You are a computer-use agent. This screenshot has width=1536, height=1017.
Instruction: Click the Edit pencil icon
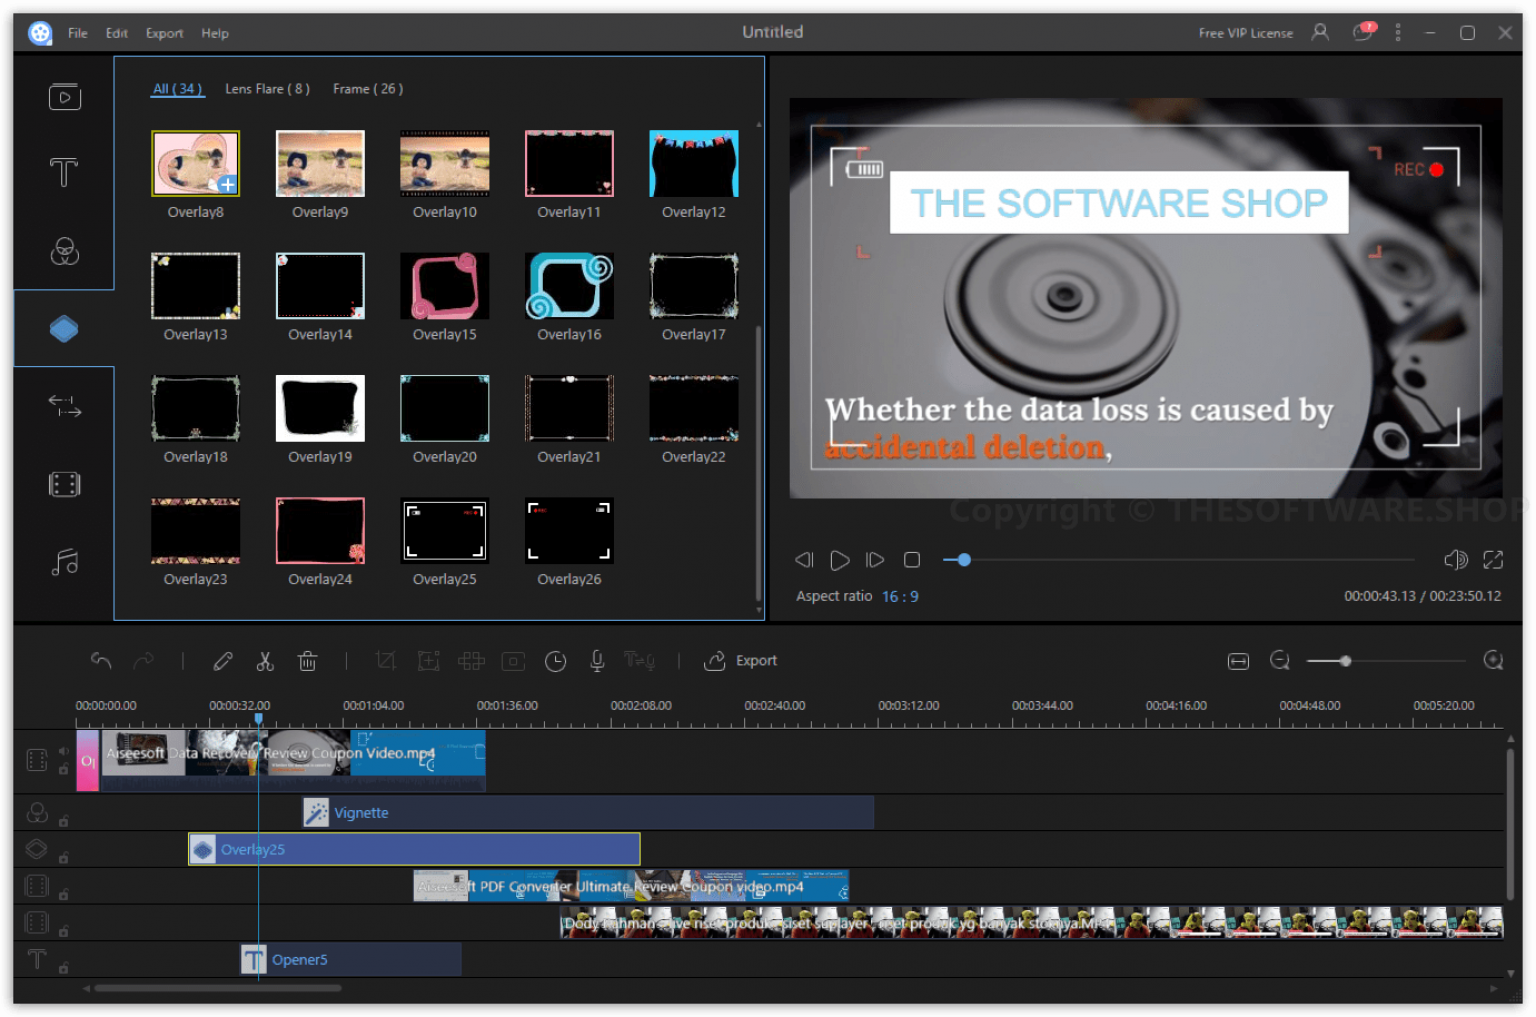pyautogui.click(x=223, y=661)
